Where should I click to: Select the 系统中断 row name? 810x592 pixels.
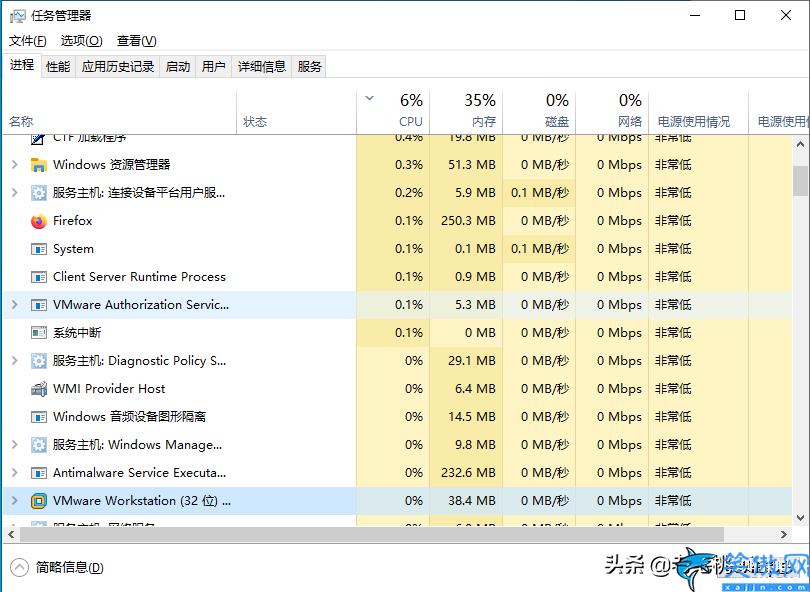(77, 333)
